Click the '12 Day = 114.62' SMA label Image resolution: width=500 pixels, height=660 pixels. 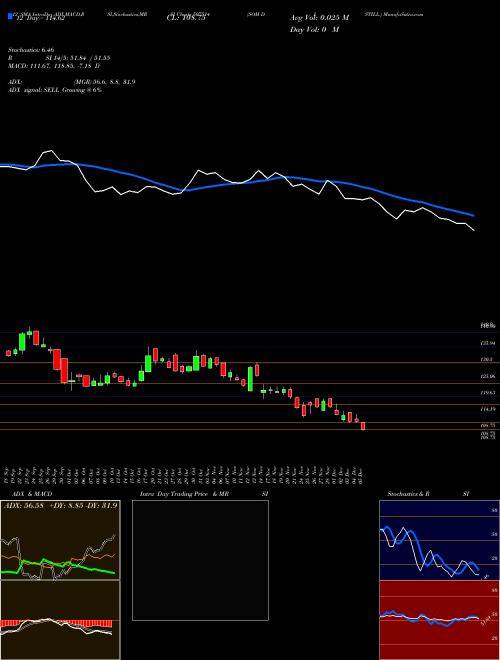point(39,18)
